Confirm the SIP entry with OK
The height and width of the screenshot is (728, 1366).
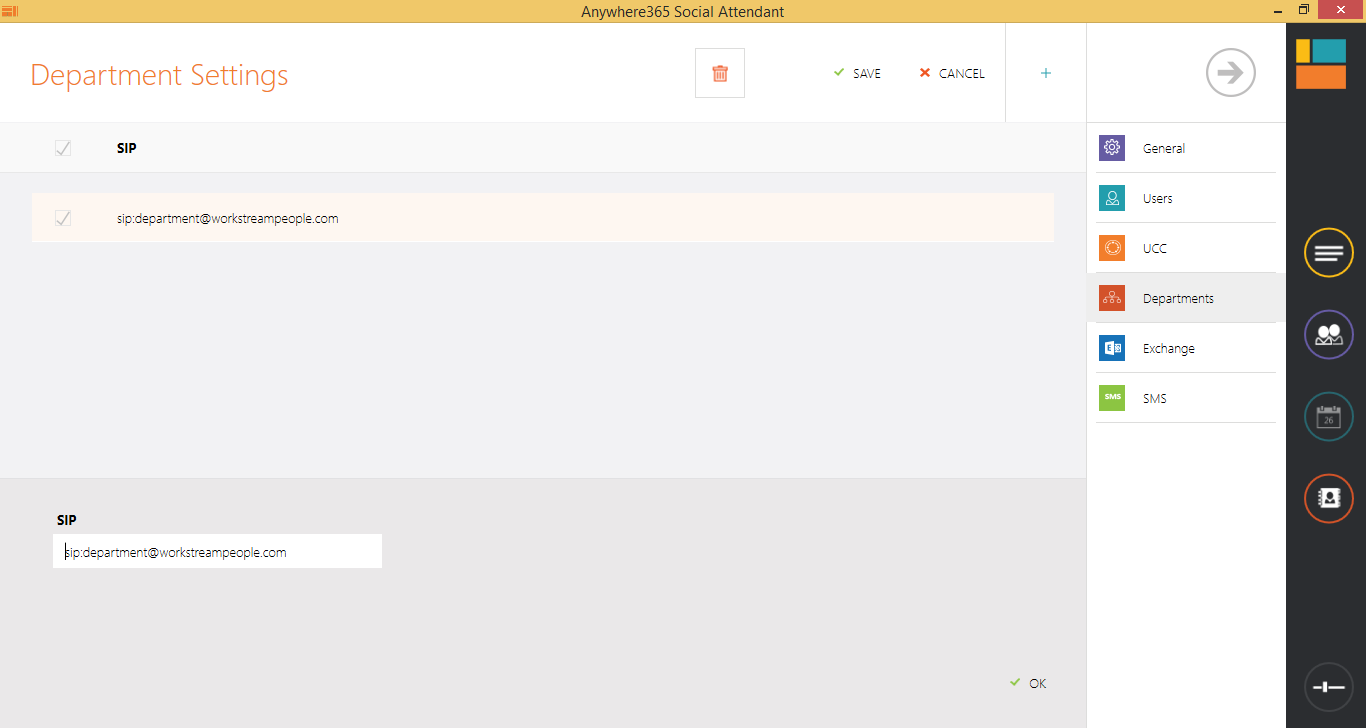(x=1029, y=683)
